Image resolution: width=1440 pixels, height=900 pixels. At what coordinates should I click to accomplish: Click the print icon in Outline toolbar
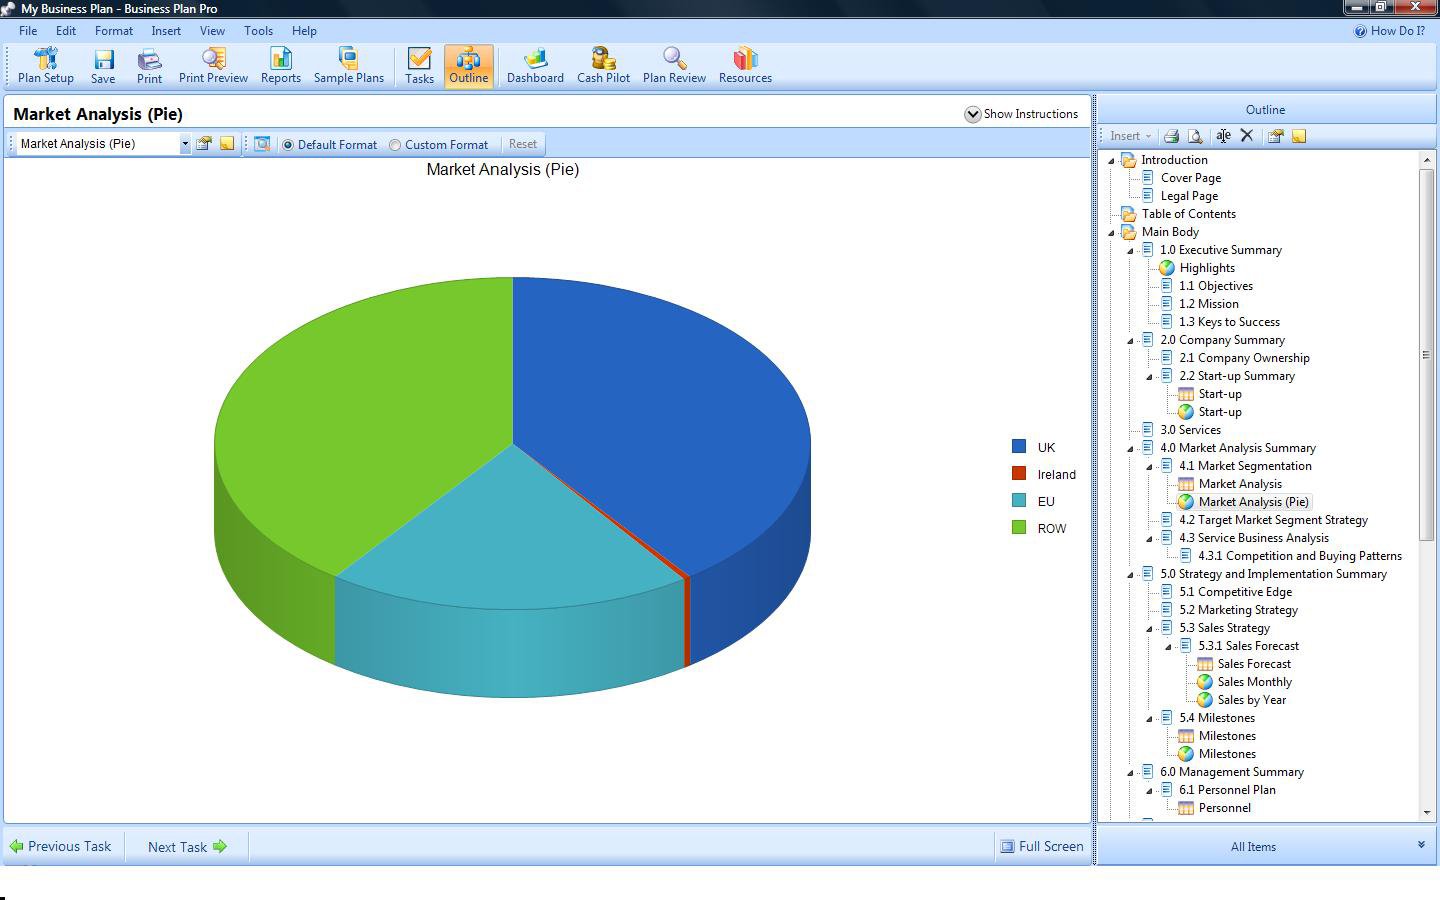[x=1171, y=136]
